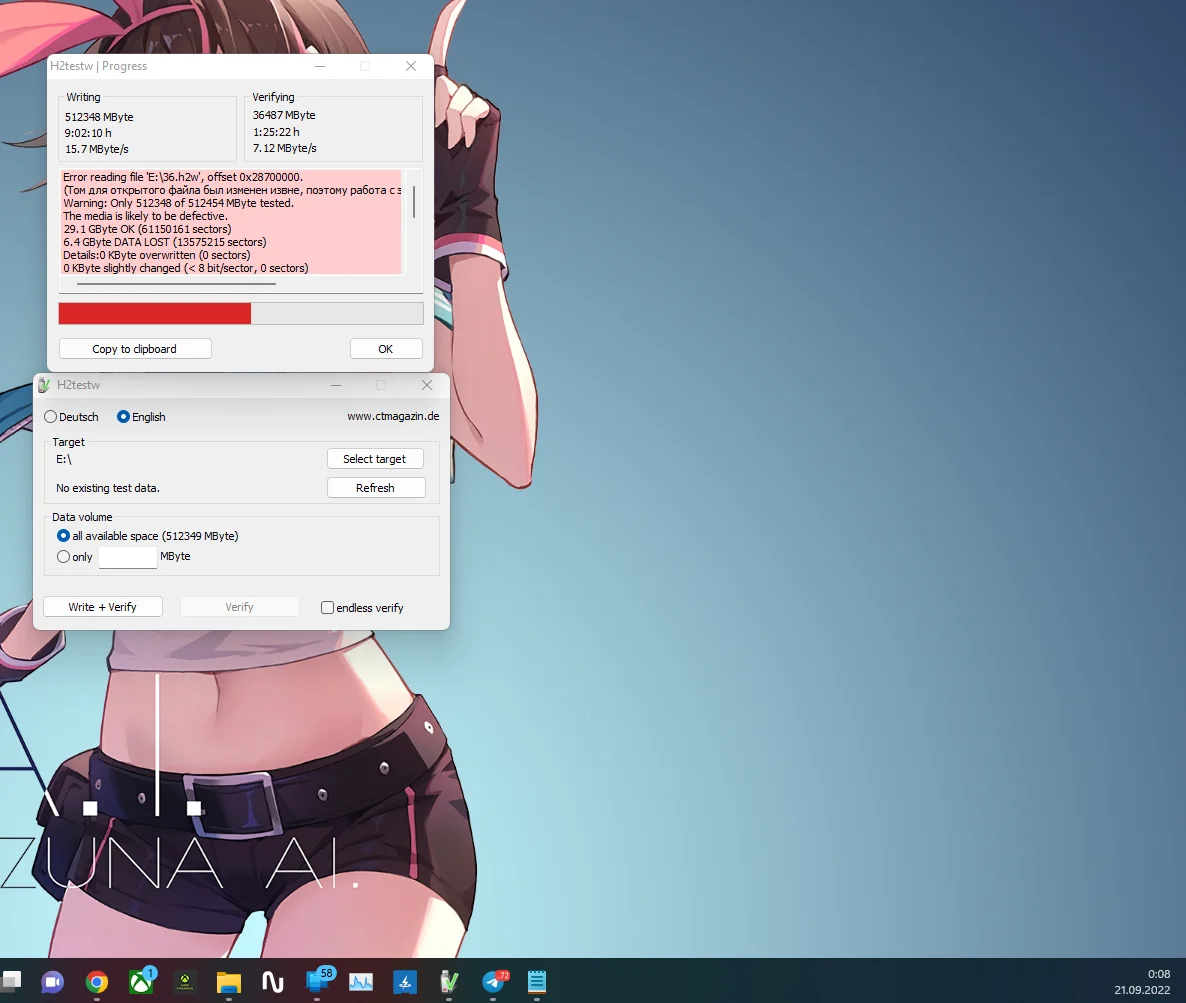Viewport: 1186px width, 1003px height.
Task: Click target path 'E:\' text
Action: pyautogui.click(x=64, y=459)
